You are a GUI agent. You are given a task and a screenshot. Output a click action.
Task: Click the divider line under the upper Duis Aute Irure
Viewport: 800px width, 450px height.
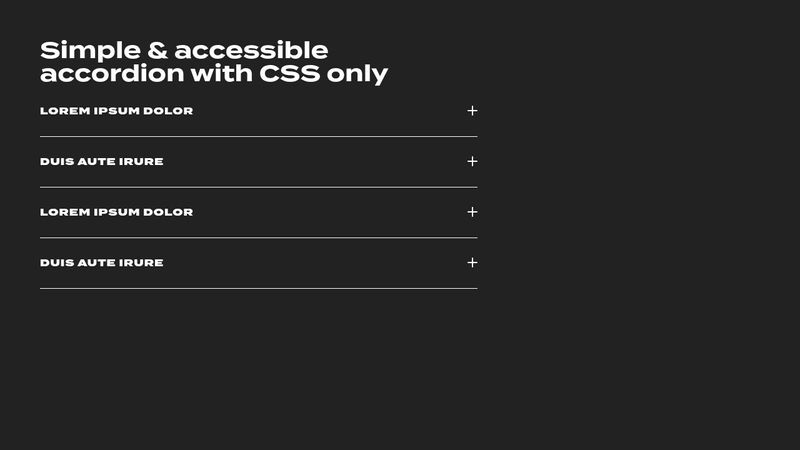click(258, 187)
